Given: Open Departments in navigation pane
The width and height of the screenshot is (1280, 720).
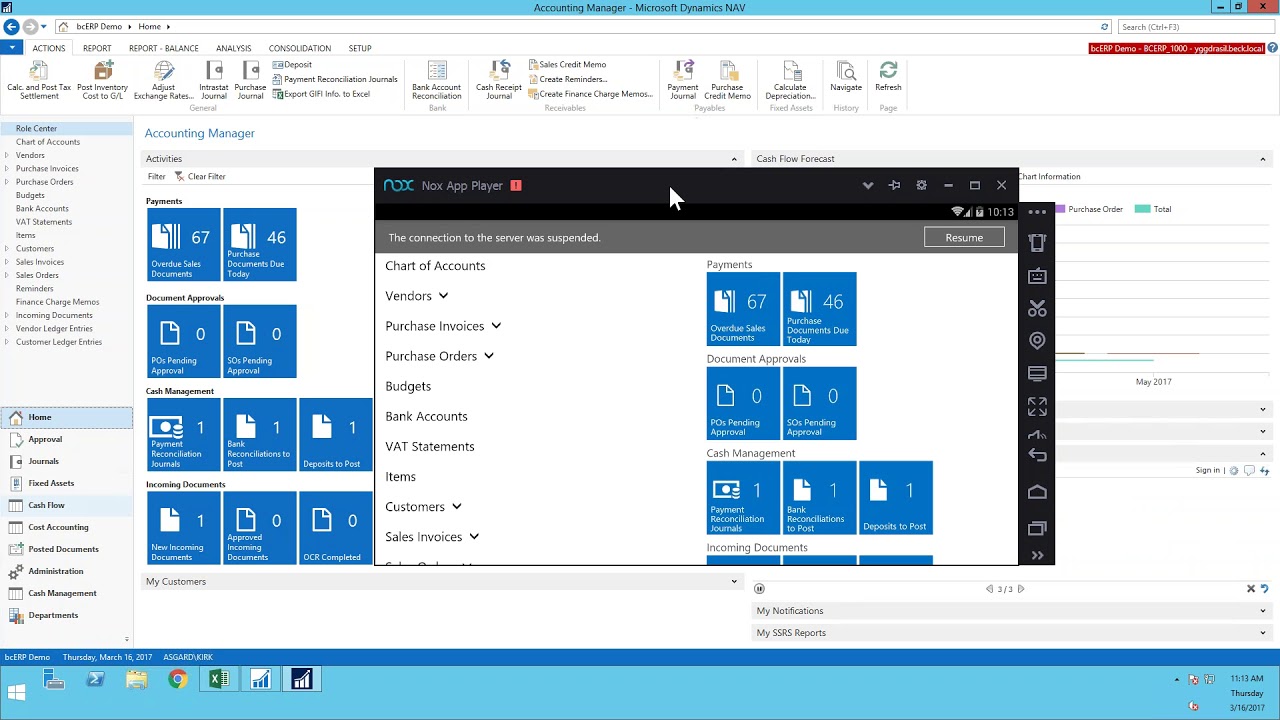Looking at the screenshot, I should 53,615.
